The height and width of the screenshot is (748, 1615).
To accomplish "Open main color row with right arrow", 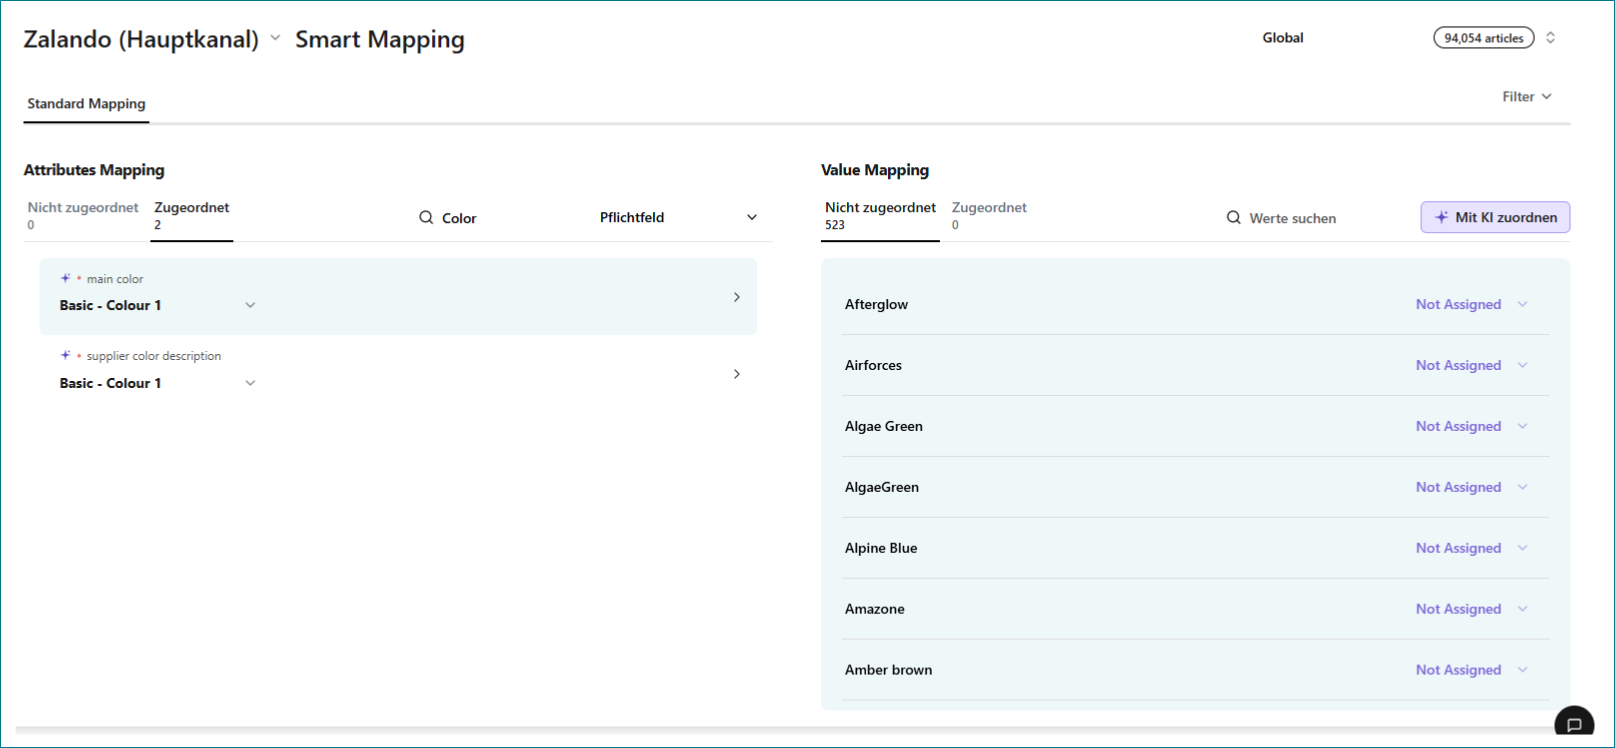I will coord(737,297).
